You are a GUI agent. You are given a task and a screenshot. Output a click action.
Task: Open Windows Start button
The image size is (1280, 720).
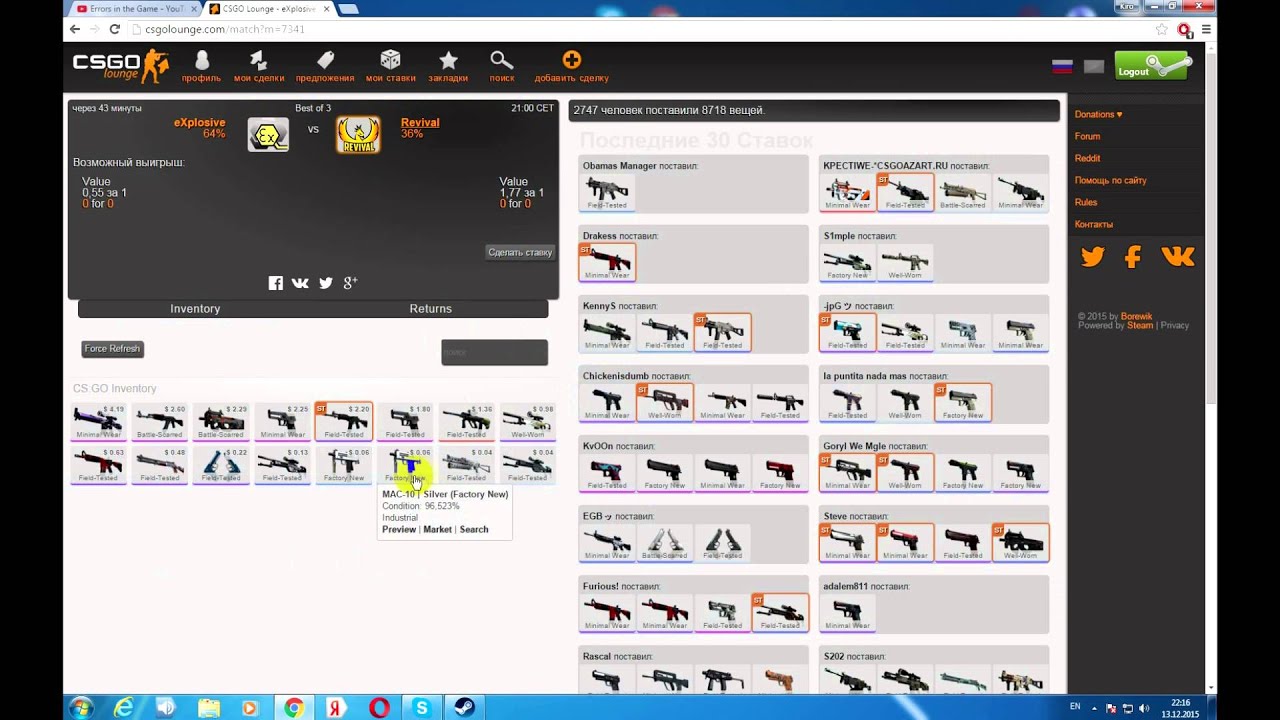pyautogui.click(x=81, y=708)
